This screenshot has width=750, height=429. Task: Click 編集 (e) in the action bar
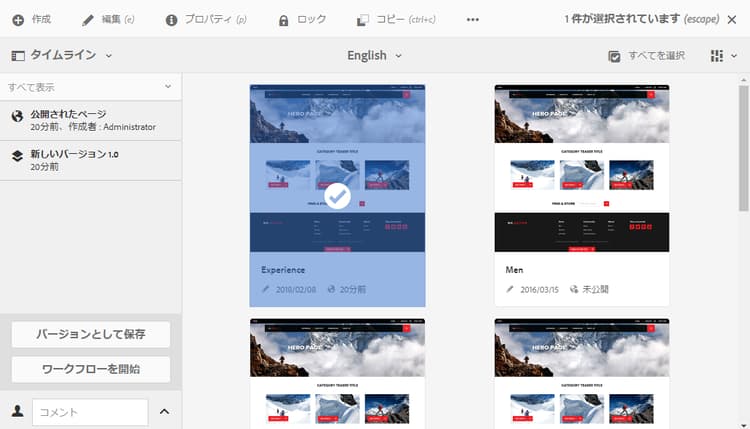click(x=118, y=20)
